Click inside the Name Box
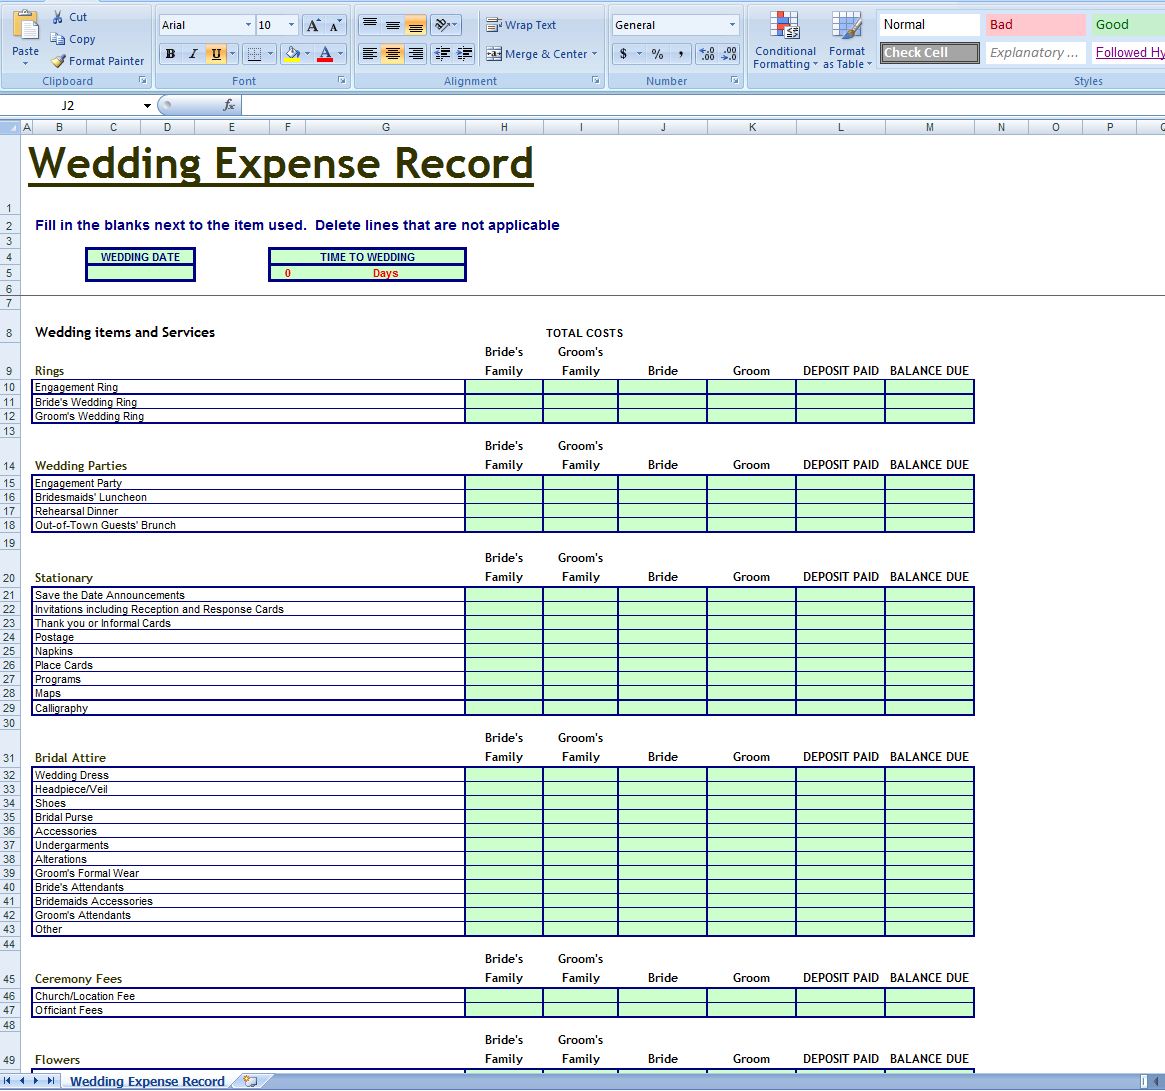The width and height of the screenshot is (1165, 1091). tap(70, 104)
